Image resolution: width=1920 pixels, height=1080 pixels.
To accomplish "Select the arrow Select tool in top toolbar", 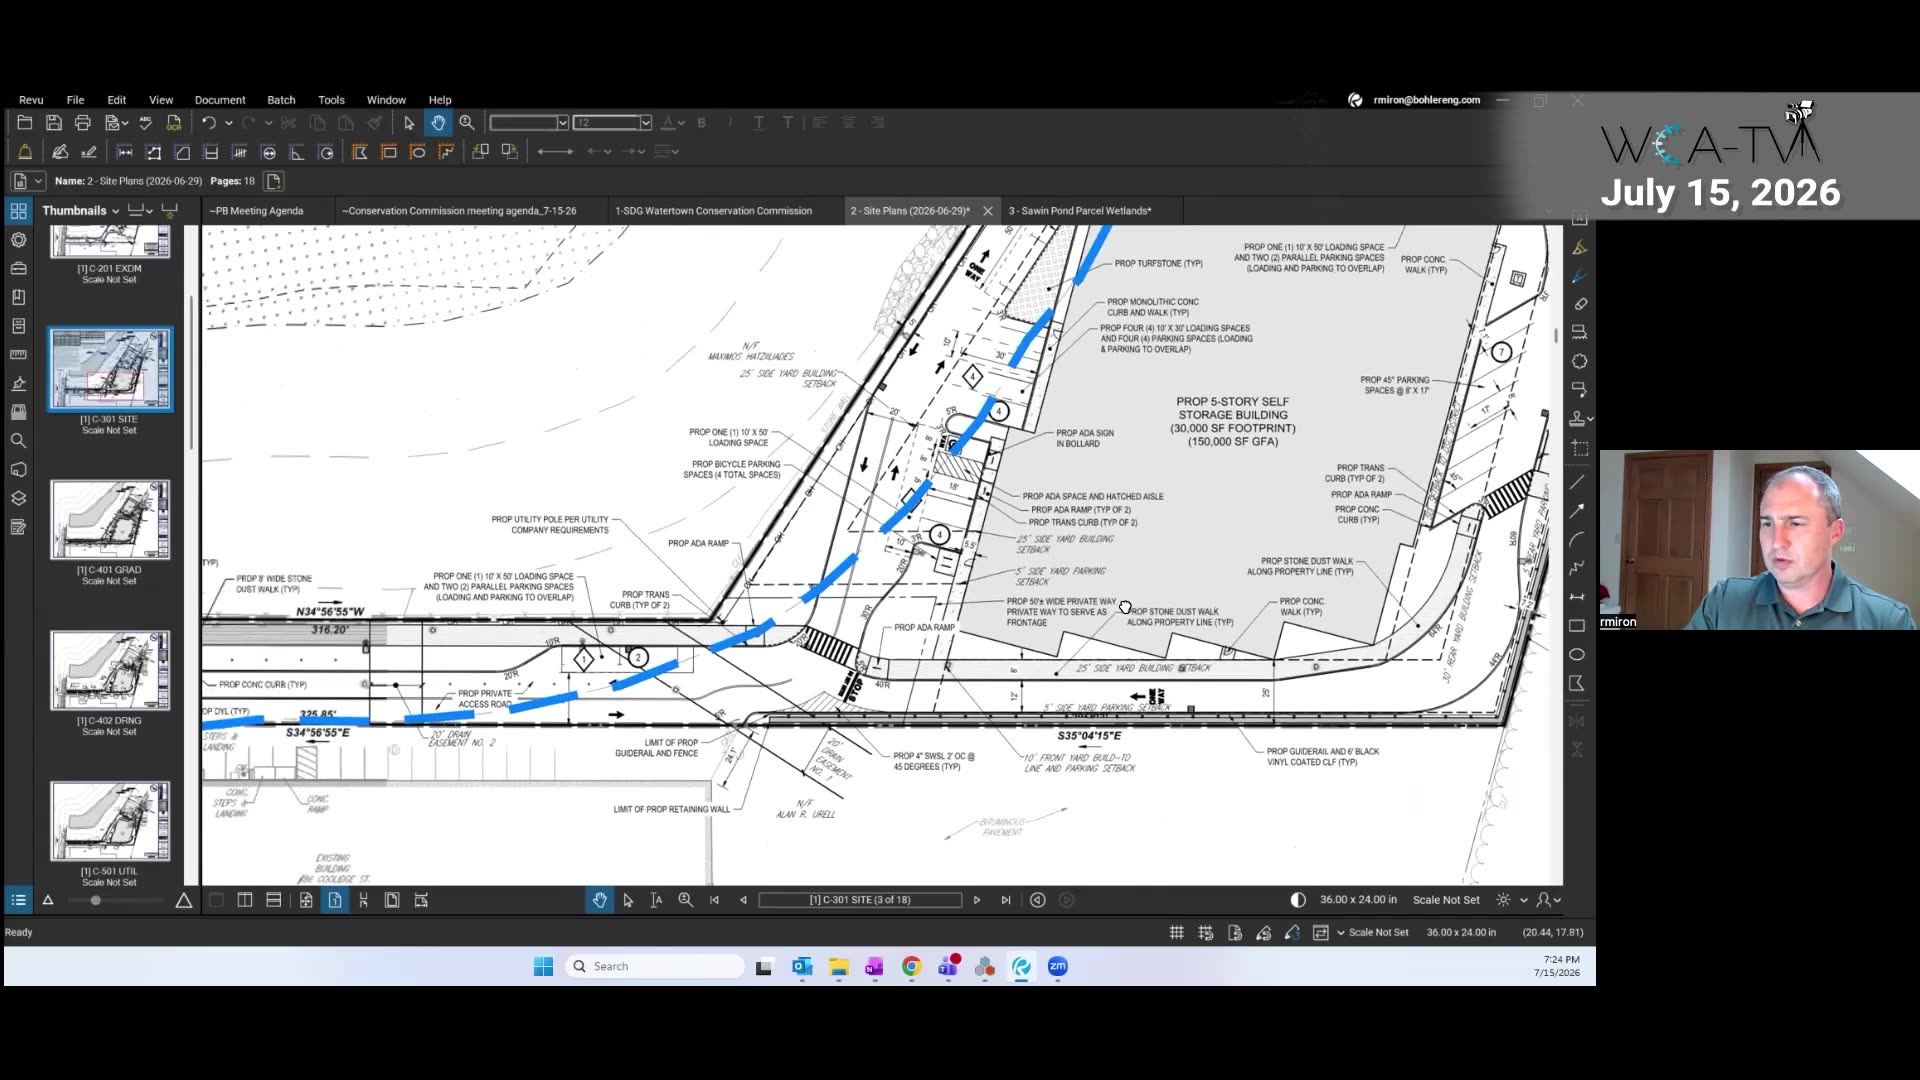I will (409, 123).
